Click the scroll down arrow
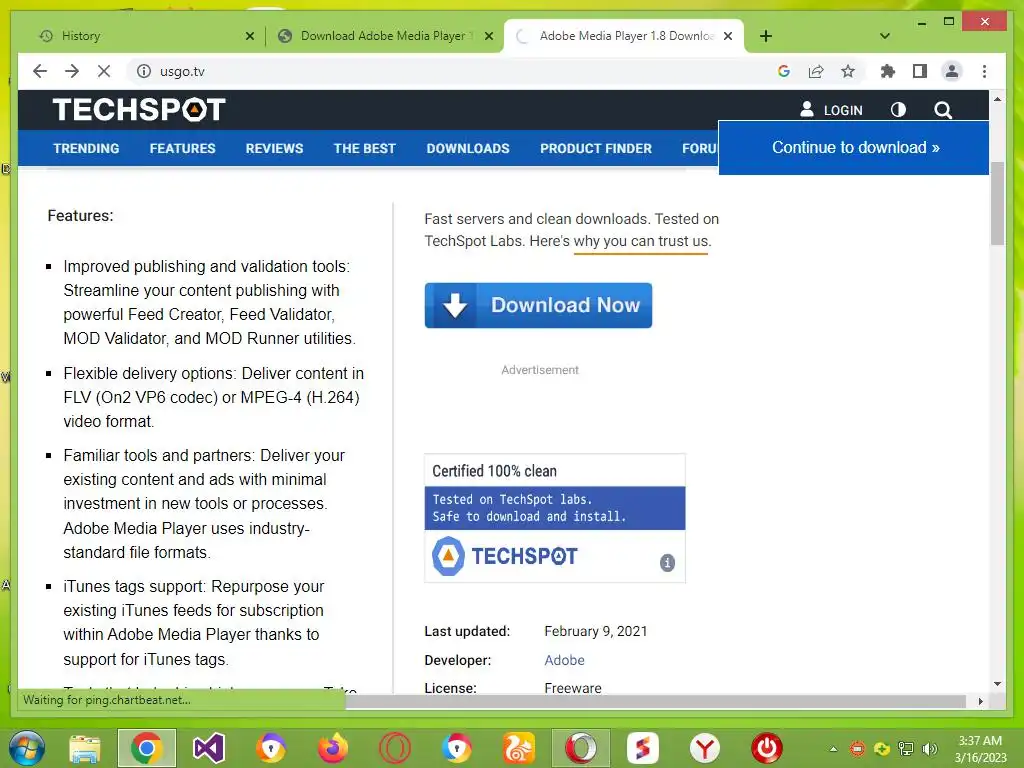This screenshot has height=768, width=1024. 997,684
